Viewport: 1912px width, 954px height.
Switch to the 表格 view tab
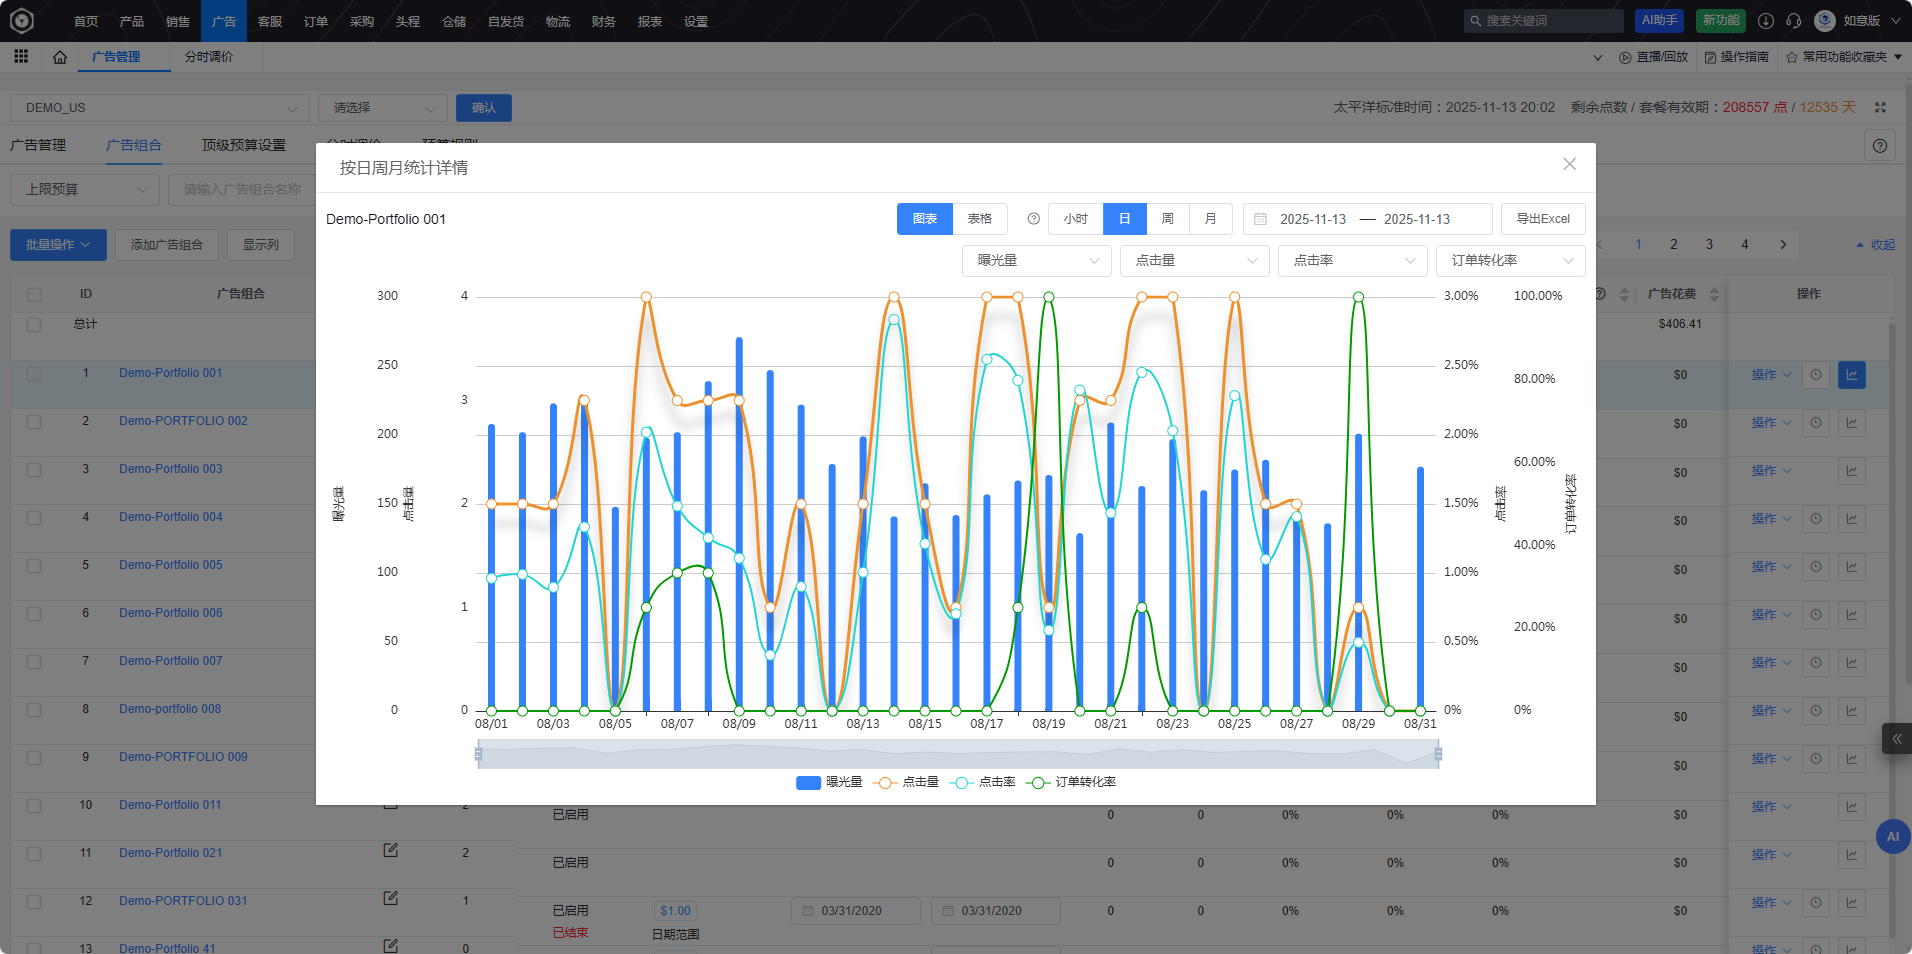click(979, 219)
